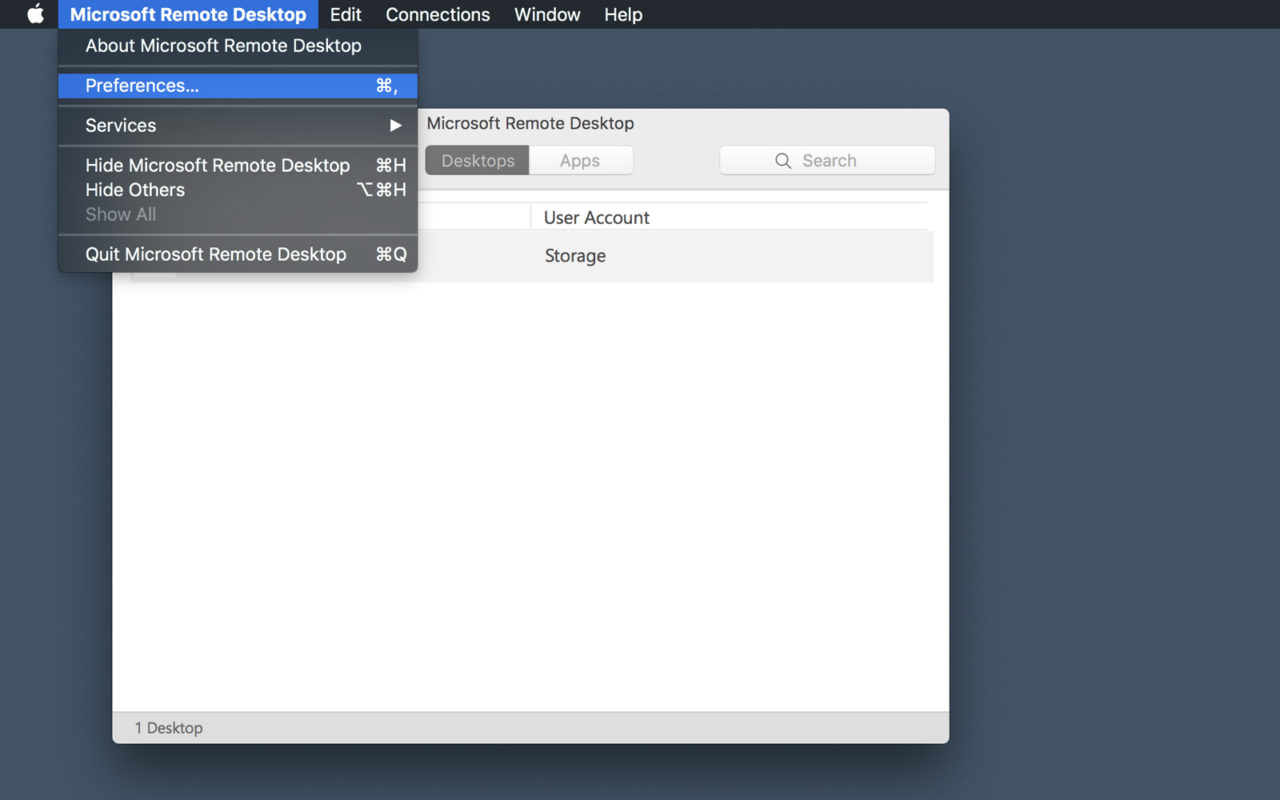
Task: Open the Help menu
Action: (623, 14)
